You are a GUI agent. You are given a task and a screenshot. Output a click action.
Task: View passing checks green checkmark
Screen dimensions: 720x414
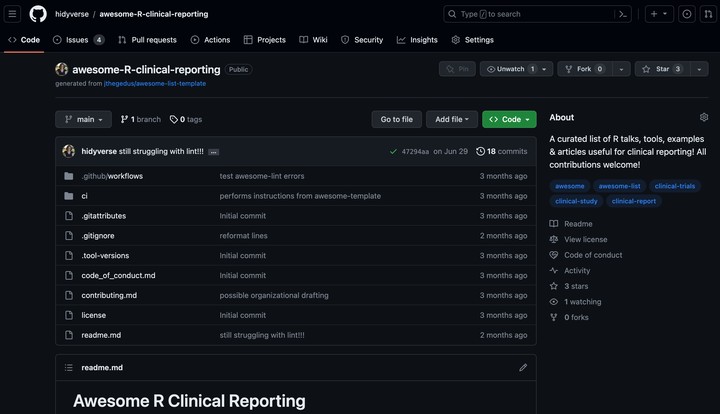393,151
